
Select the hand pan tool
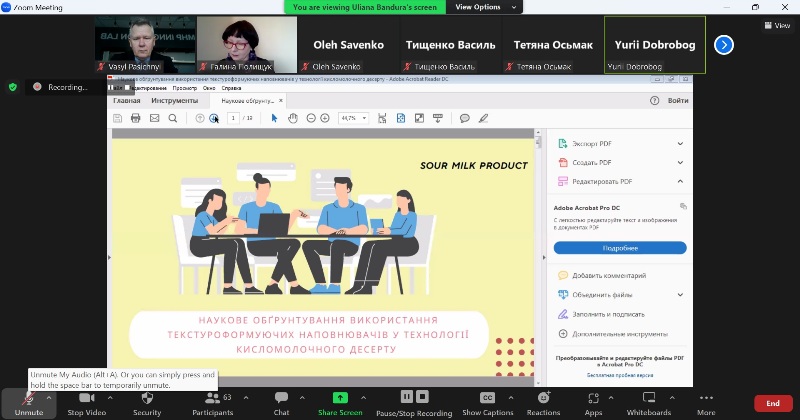coord(293,118)
